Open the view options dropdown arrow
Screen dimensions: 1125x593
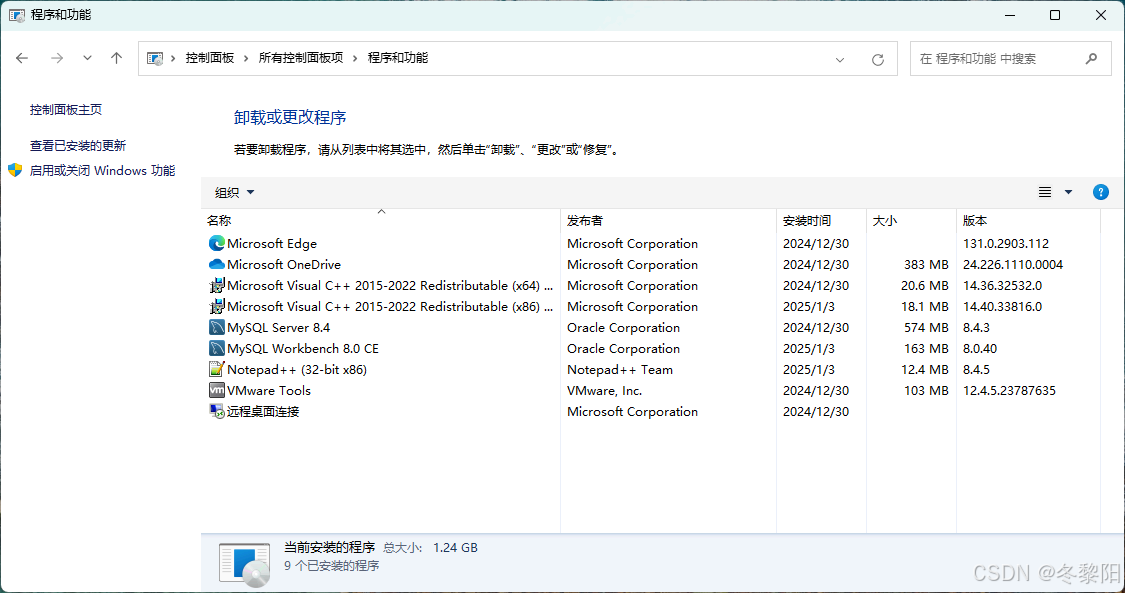[x=1068, y=192]
